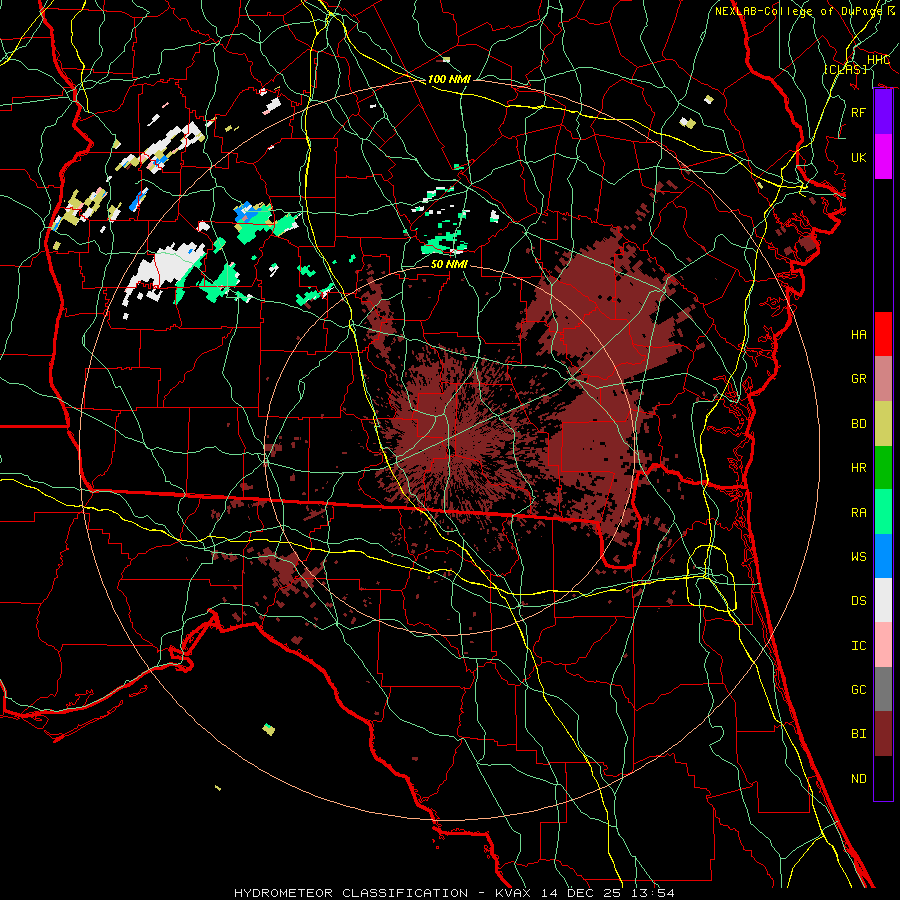
Task: Click the '14 DEC 25' date text
Action: tap(581, 893)
